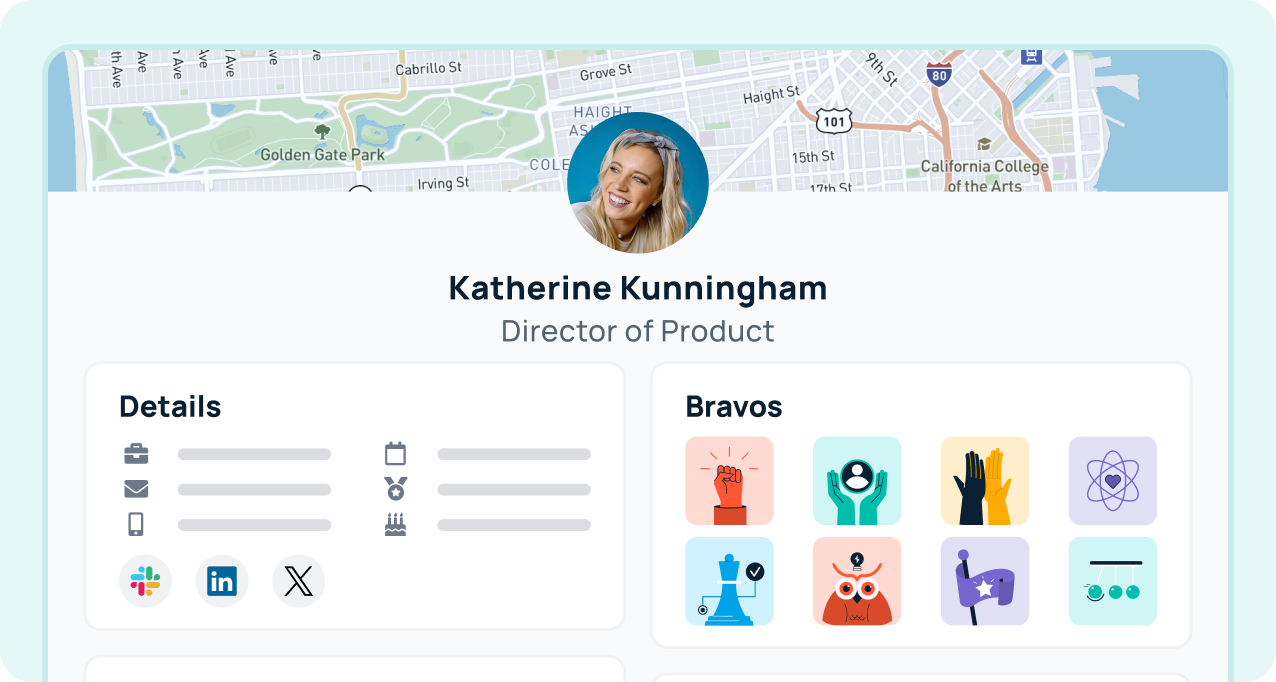Open the purple star flag bravo badge
Viewport: 1276px width, 682px height.
(985, 581)
